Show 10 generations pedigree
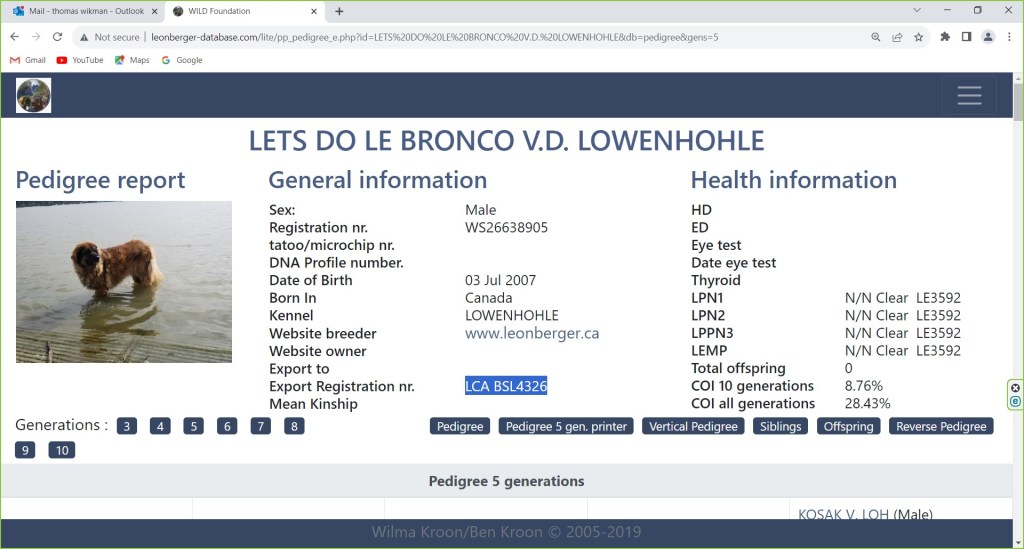 click(x=62, y=450)
